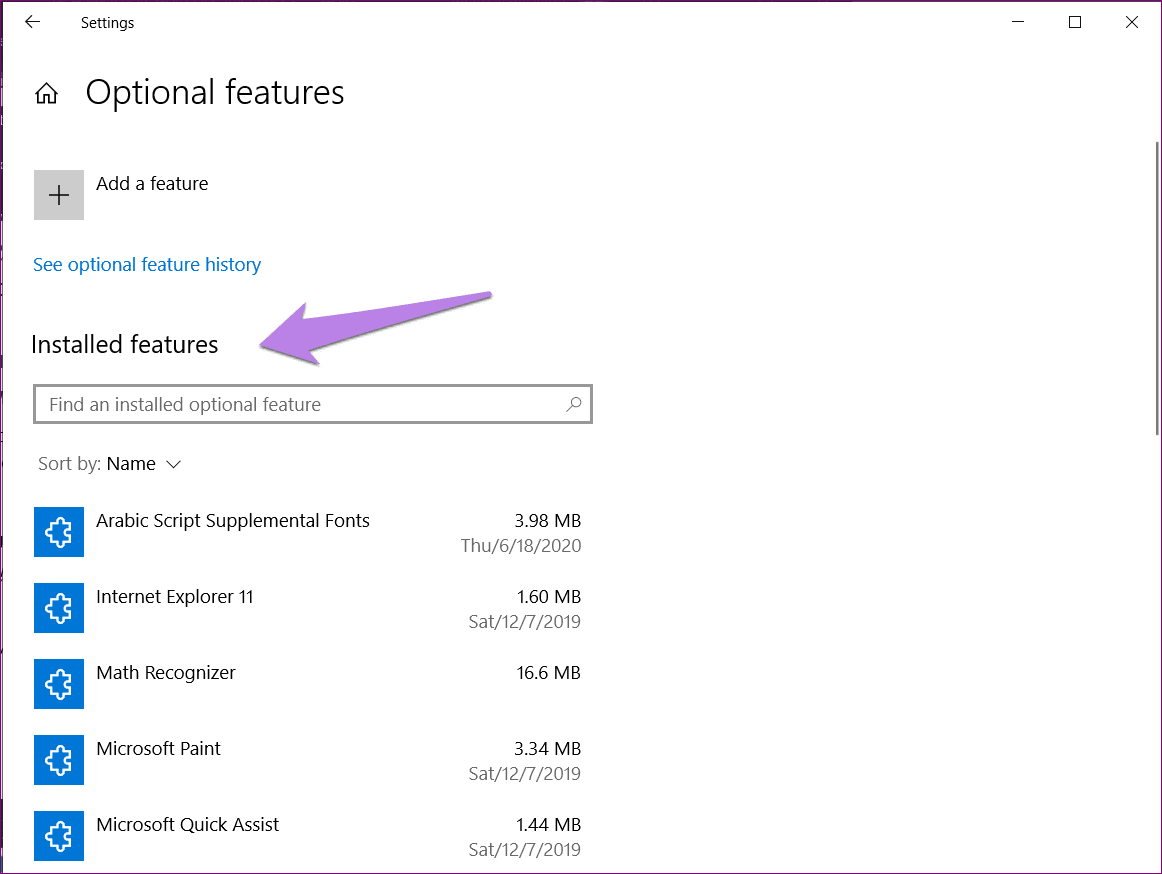Open See optional feature history

(x=147, y=264)
